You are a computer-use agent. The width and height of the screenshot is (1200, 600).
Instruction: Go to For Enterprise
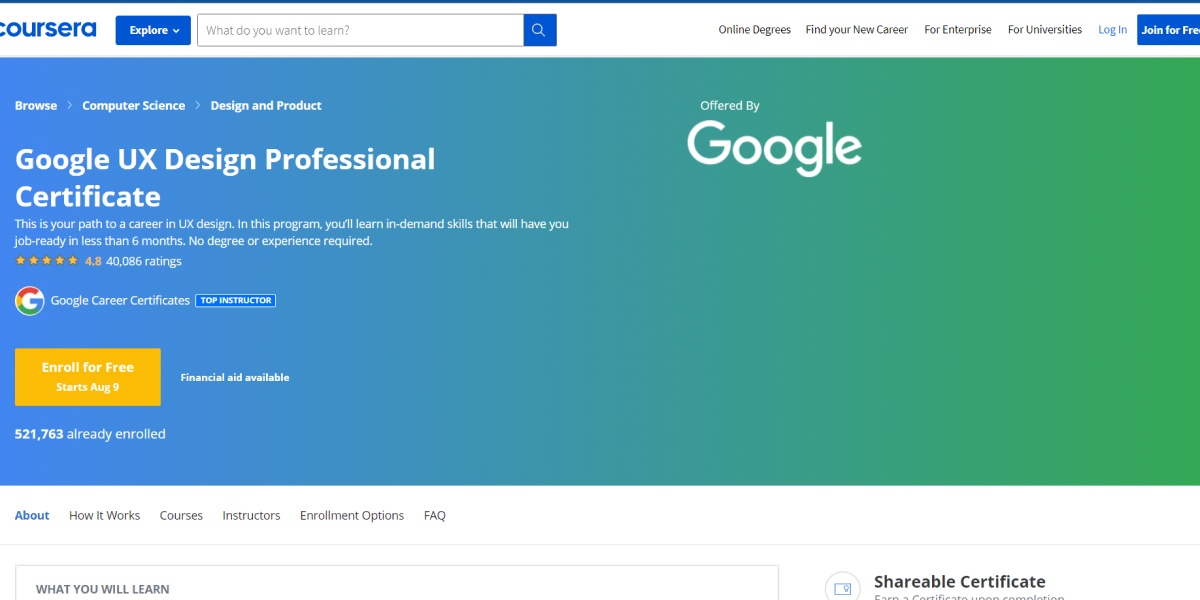pos(958,30)
